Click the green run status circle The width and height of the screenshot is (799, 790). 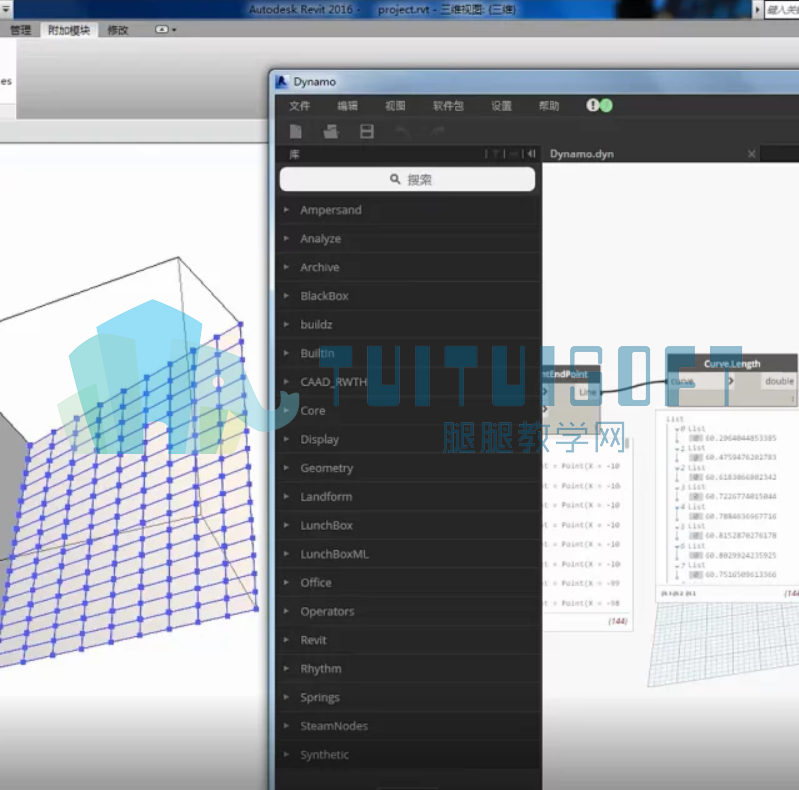606,106
